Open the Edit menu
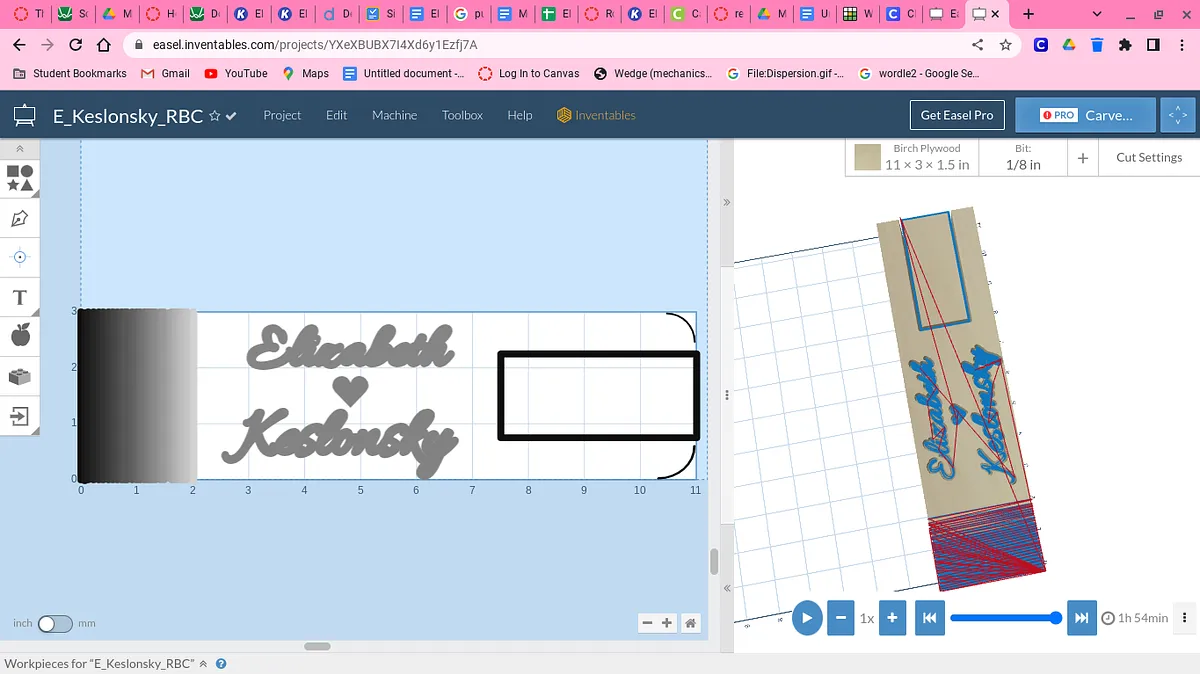Screen dimensions: 1200x674 click(x=336, y=115)
